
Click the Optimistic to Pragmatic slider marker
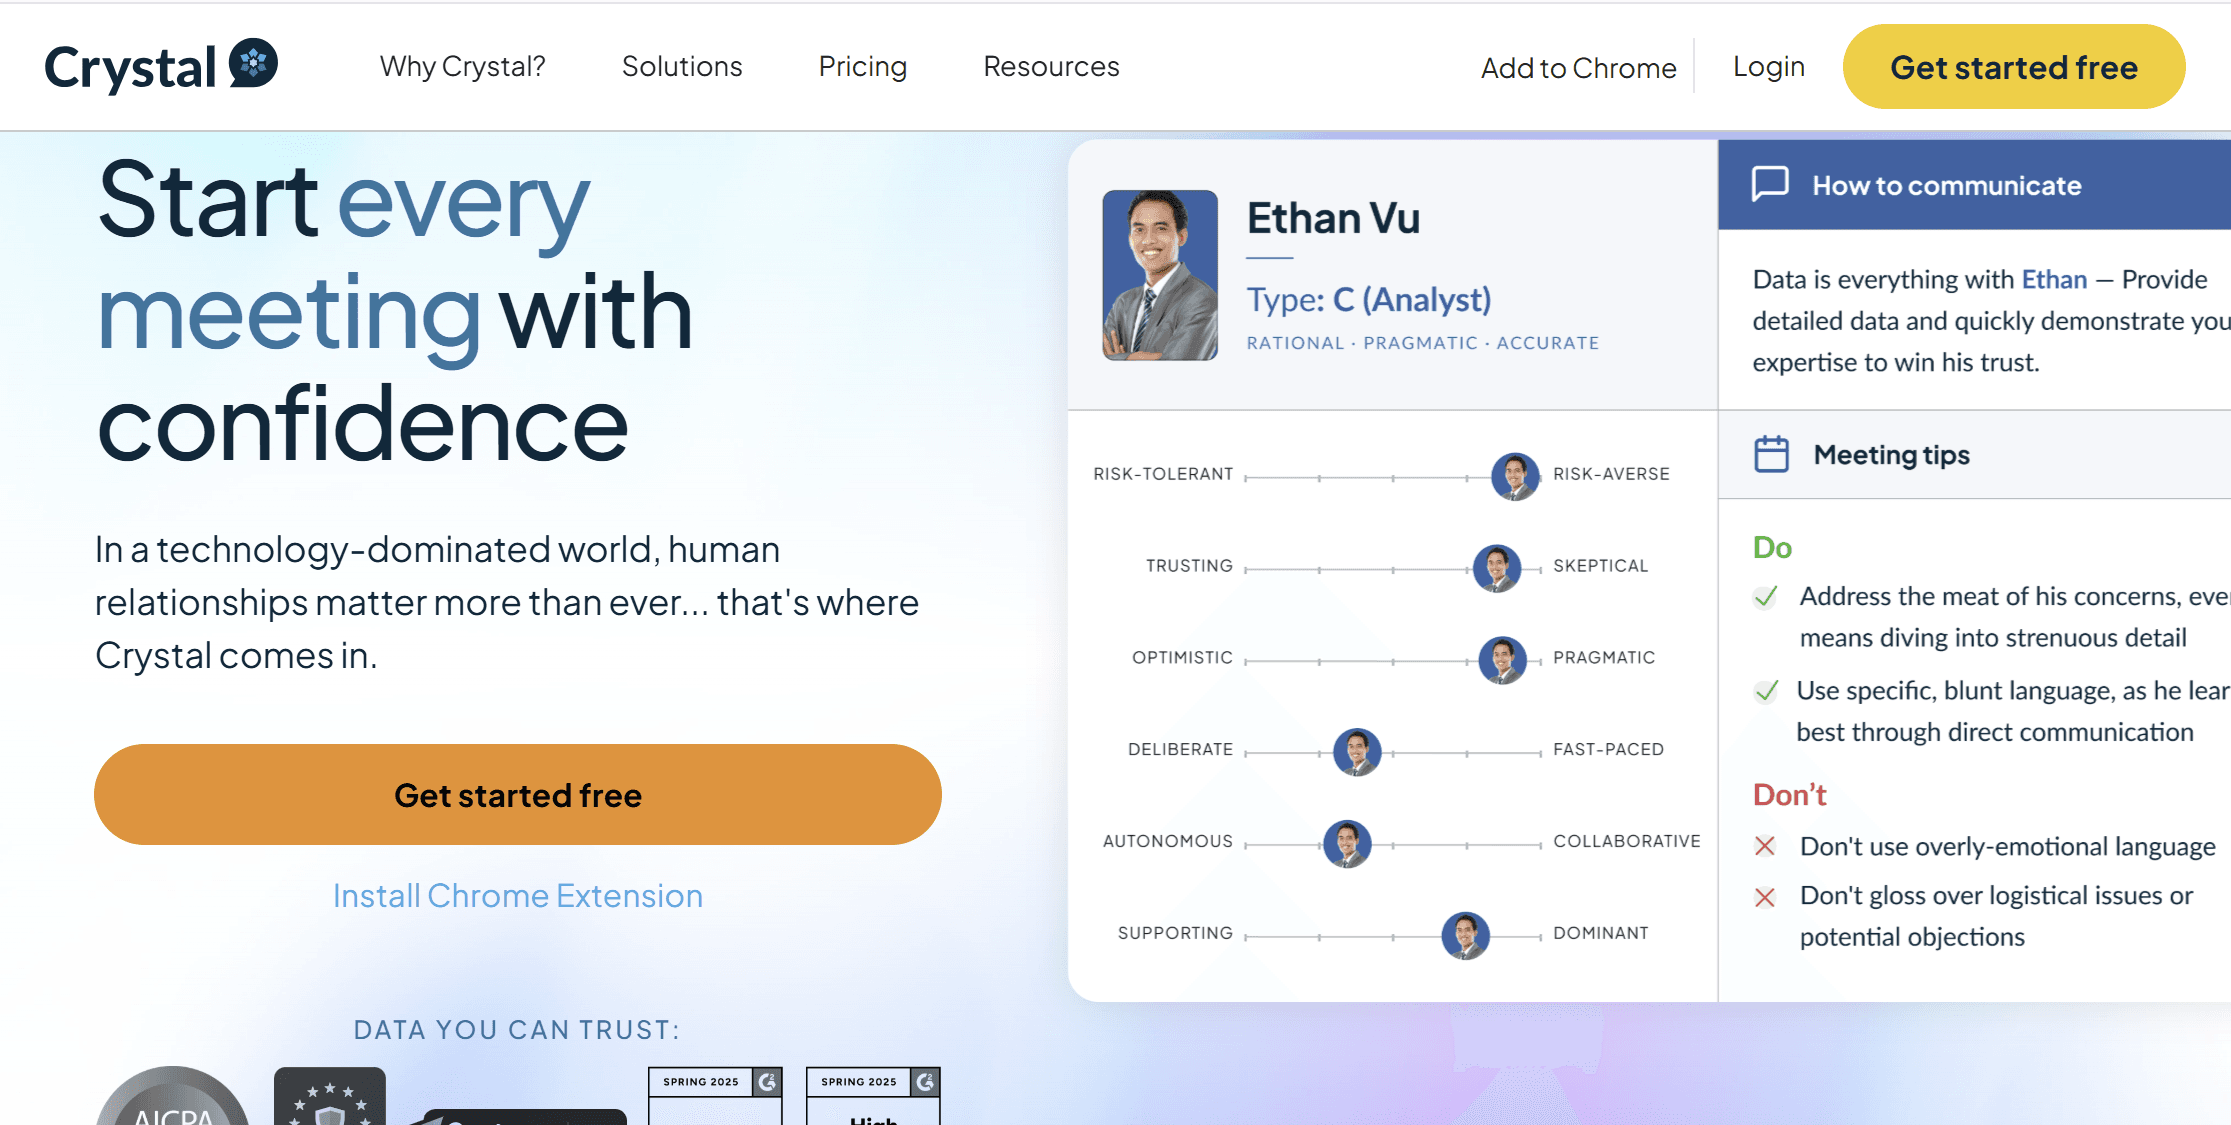(x=1502, y=660)
